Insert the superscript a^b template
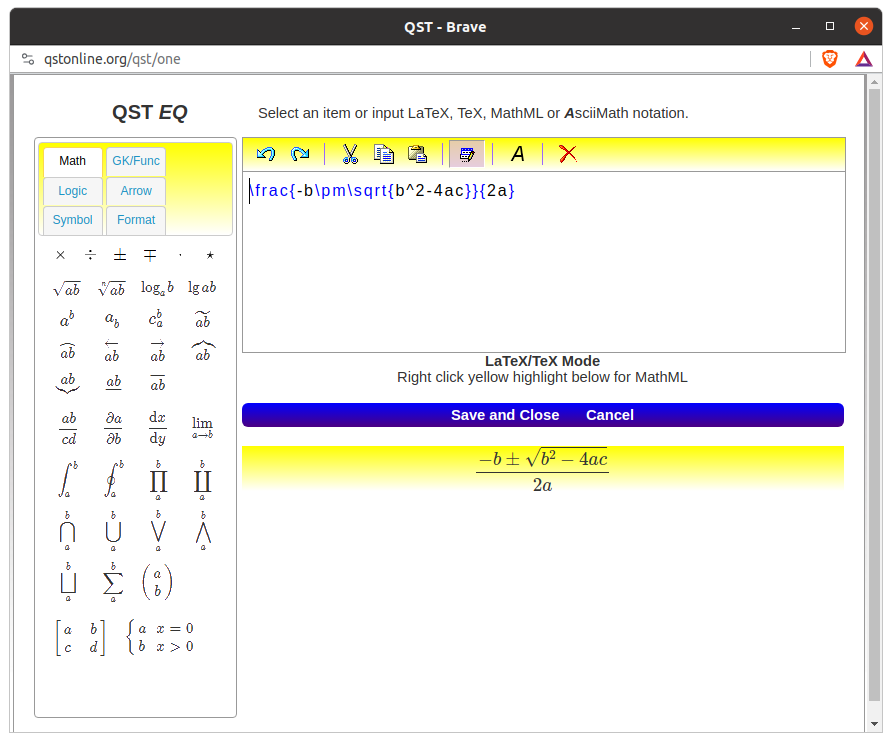 tap(67, 320)
